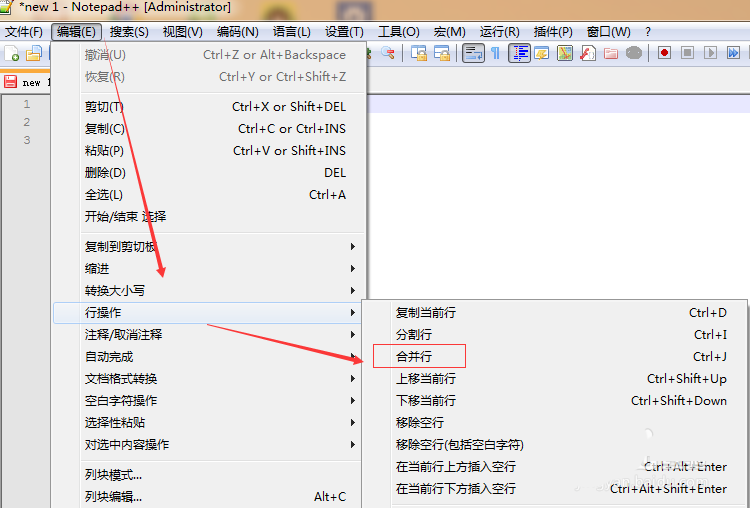
Task: Click Run macro multiple times icon
Action: coord(733,53)
